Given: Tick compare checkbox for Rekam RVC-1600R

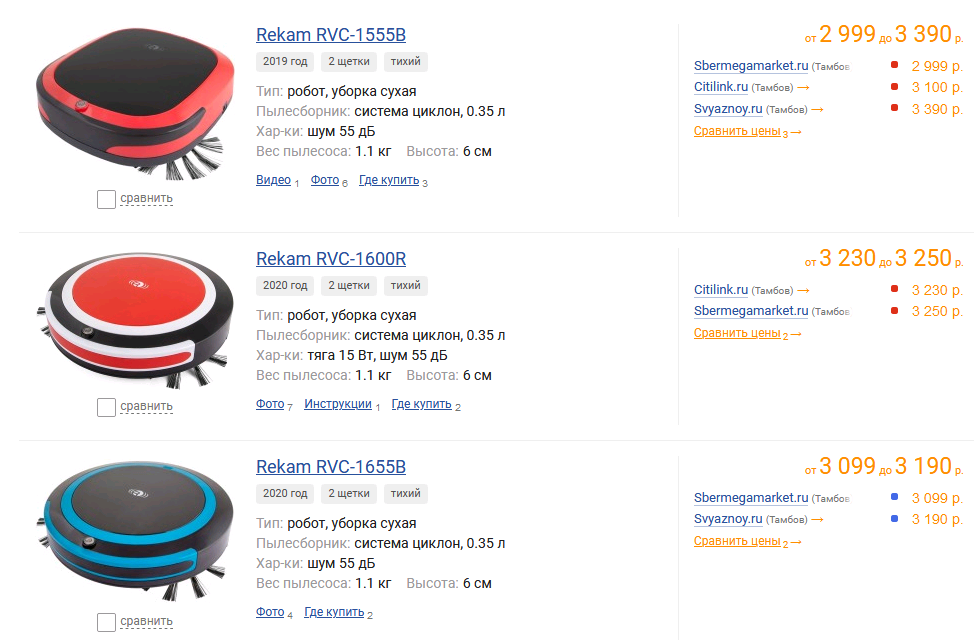Looking at the screenshot, I should click(x=106, y=408).
